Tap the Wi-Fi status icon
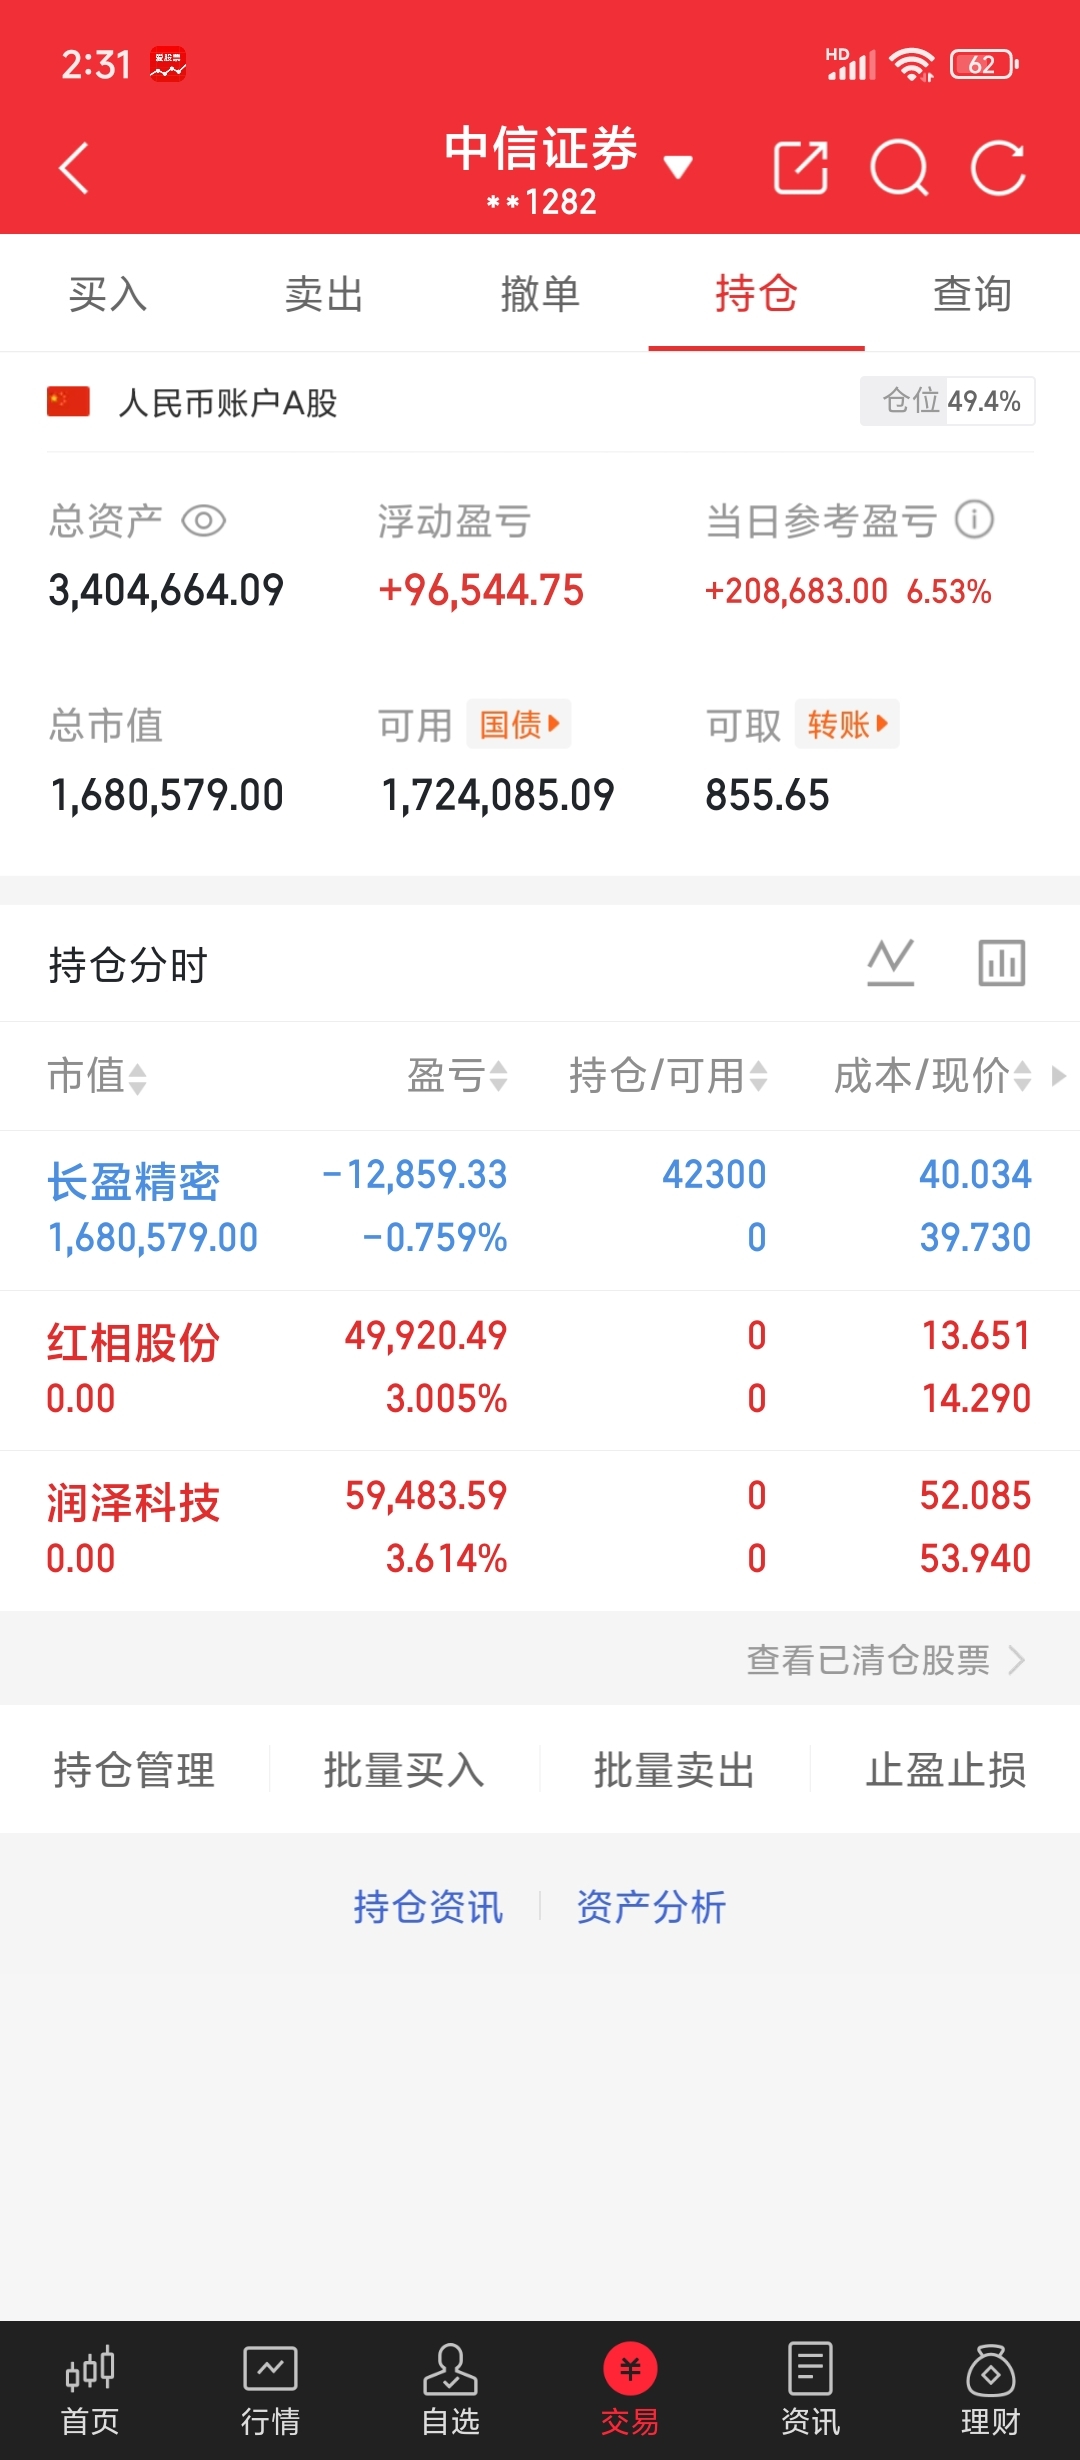The width and height of the screenshot is (1080, 2460). click(912, 65)
